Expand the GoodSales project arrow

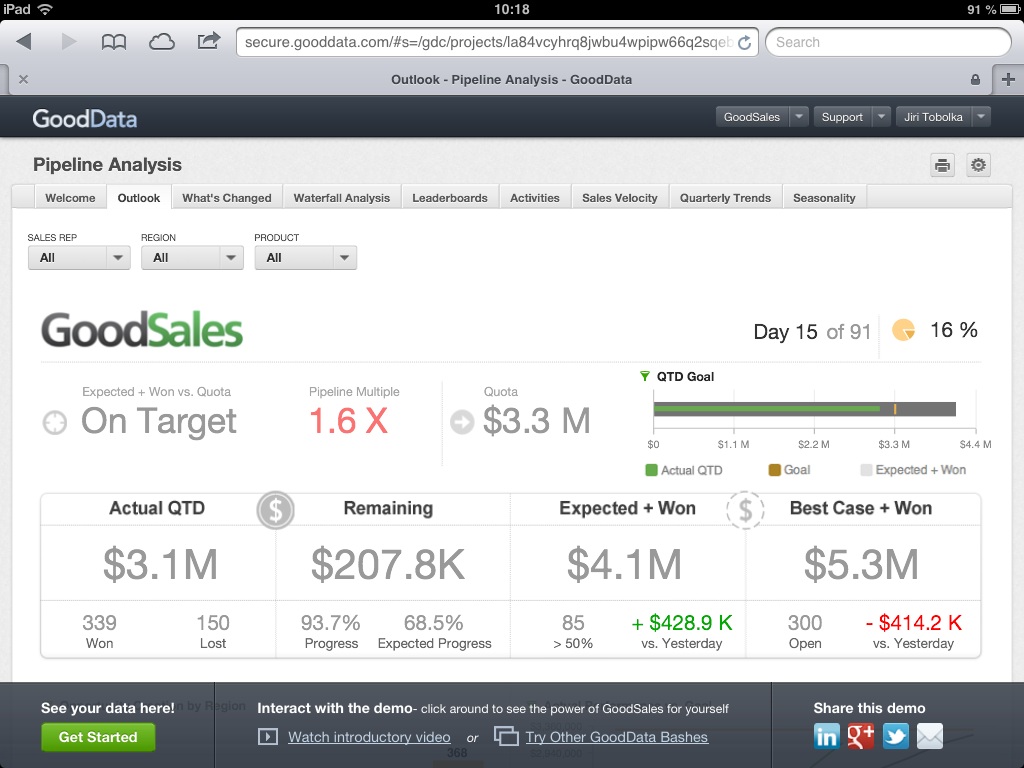799,117
